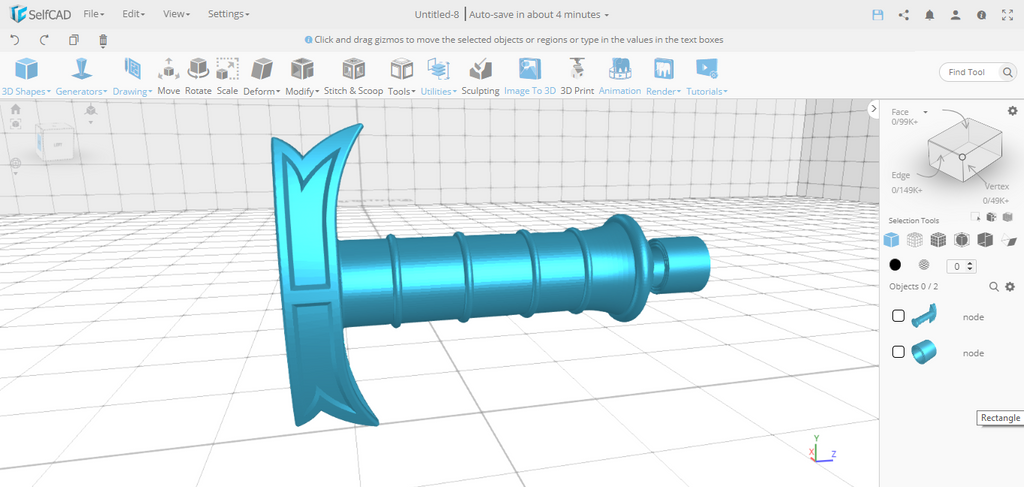Image resolution: width=1024 pixels, height=487 pixels.
Task: Open the Edit menu
Action: point(133,14)
